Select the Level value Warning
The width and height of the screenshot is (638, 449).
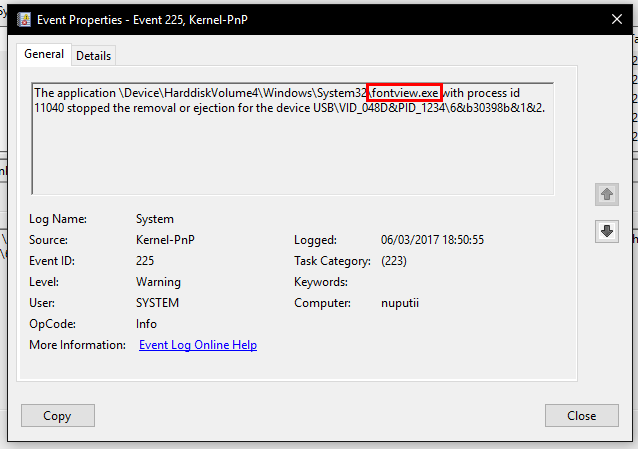[x=158, y=282]
